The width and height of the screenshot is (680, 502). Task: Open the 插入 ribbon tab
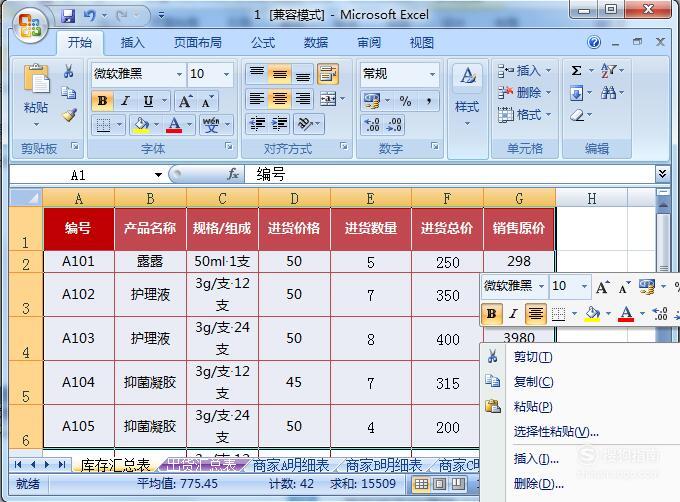132,42
